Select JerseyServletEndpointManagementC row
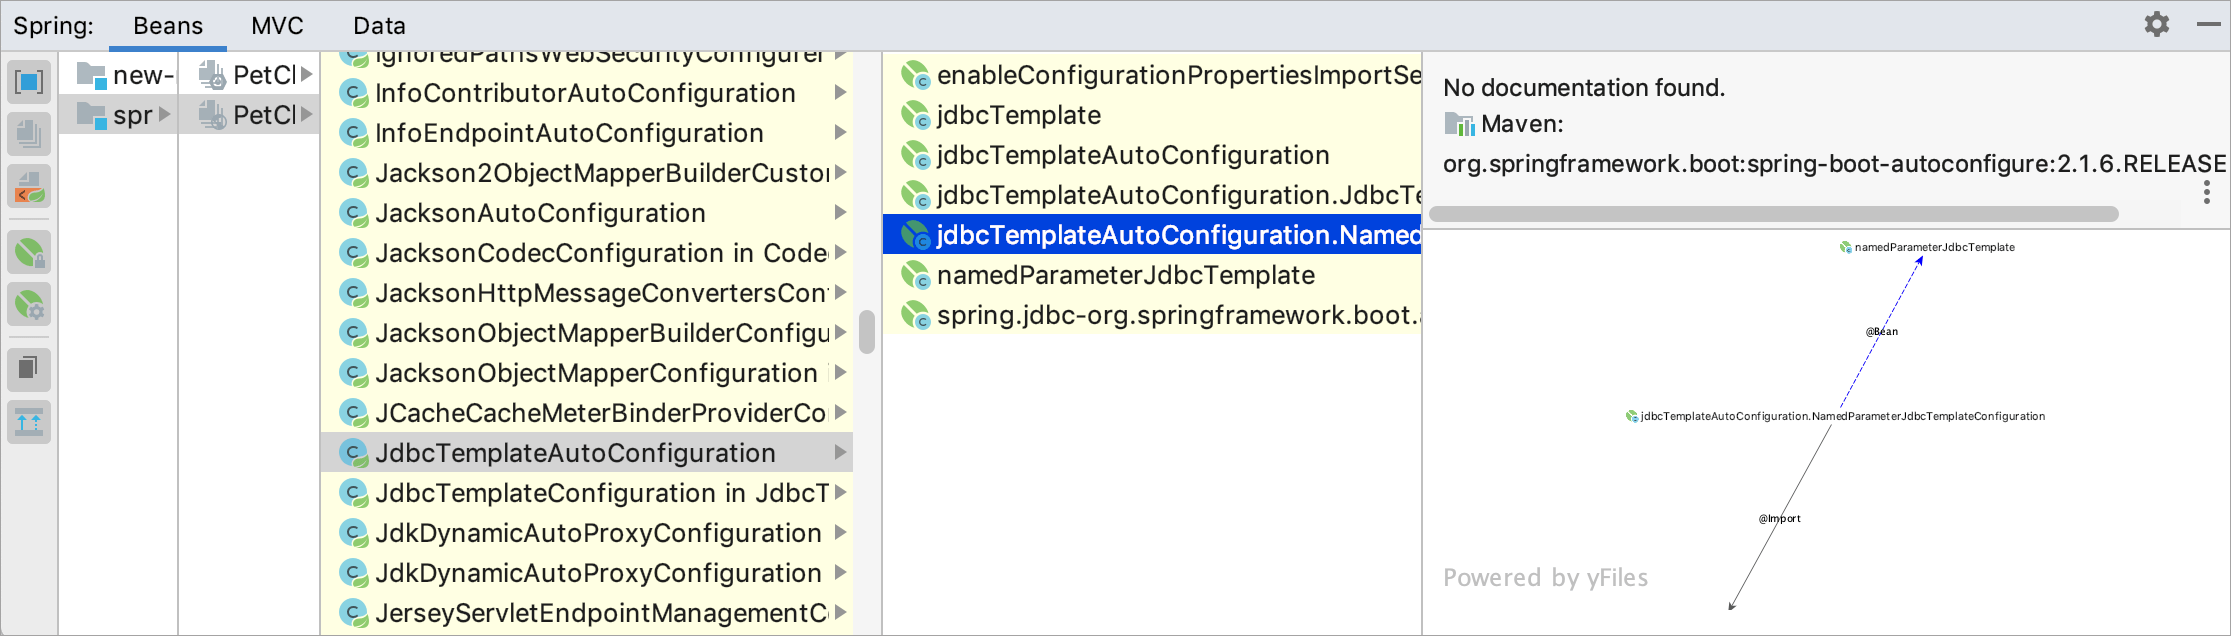The image size is (2231, 636). 587,613
